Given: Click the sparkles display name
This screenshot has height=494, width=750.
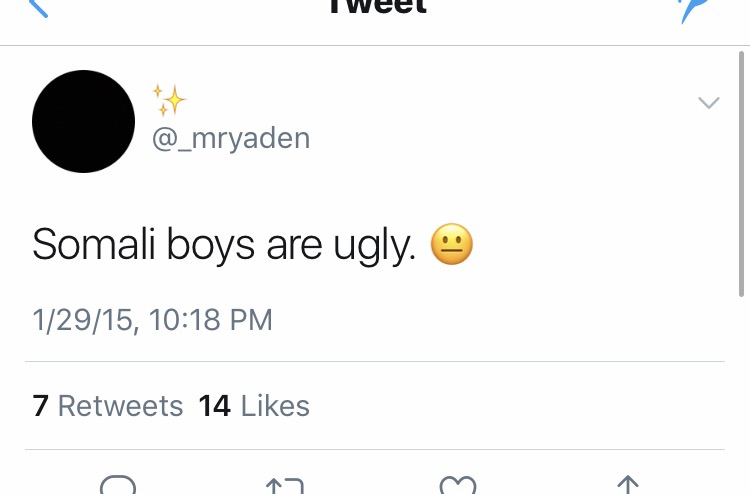Looking at the screenshot, I should click(x=169, y=100).
